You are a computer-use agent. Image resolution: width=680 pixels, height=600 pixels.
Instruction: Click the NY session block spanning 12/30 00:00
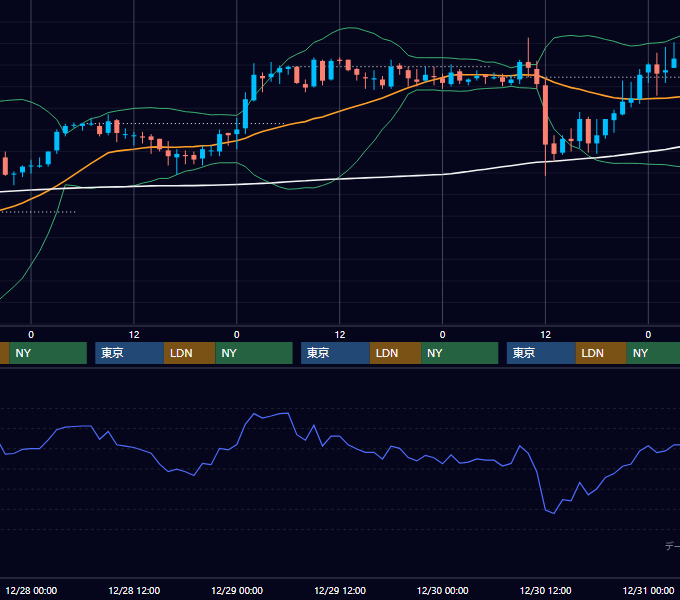coord(459,353)
